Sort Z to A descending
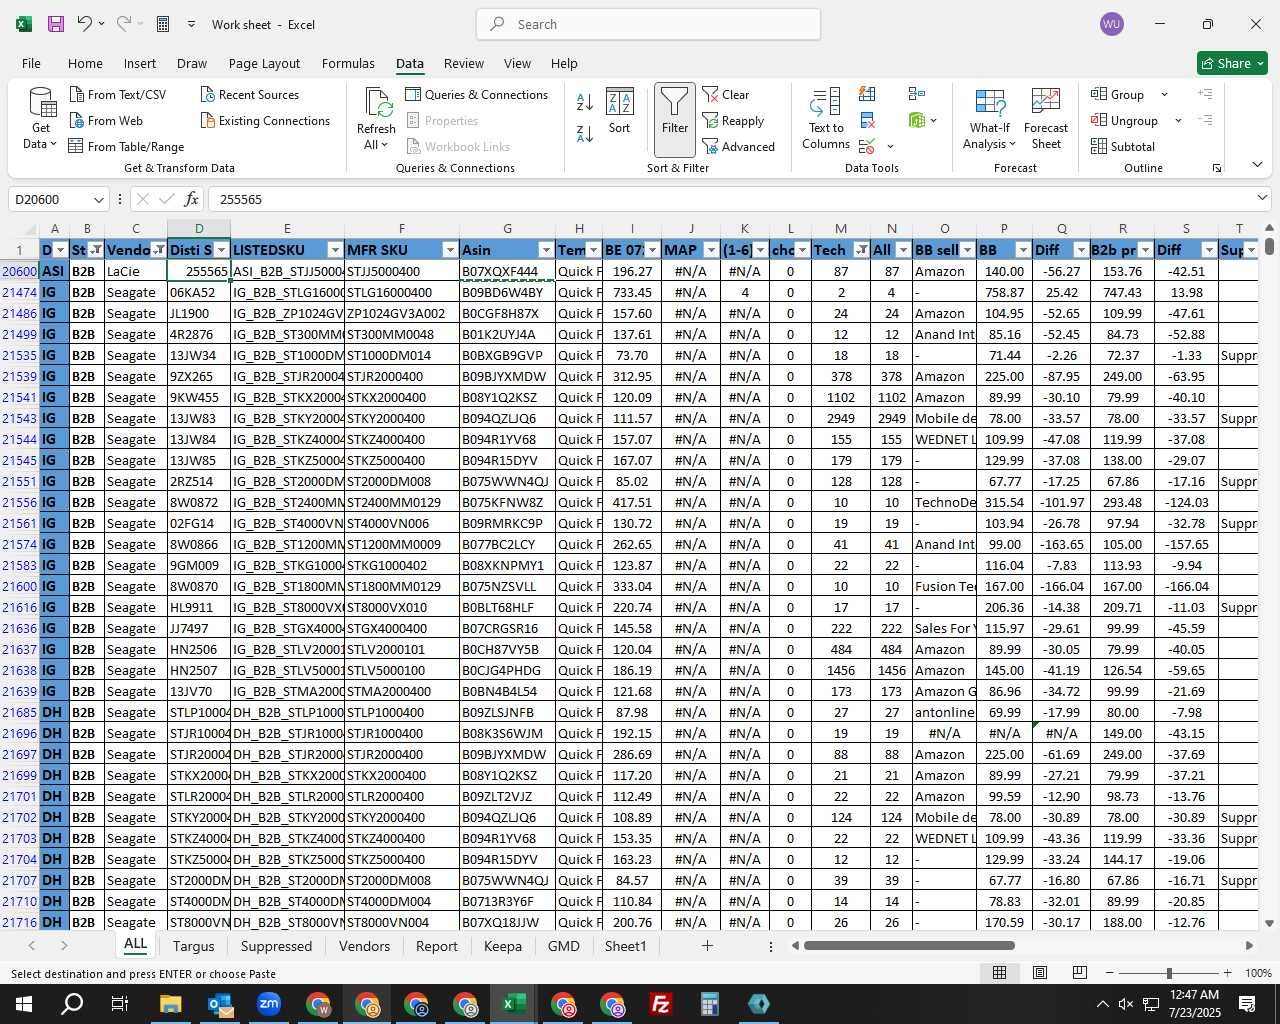The height and width of the screenshot is (1024, 1280). pos(585,133)
